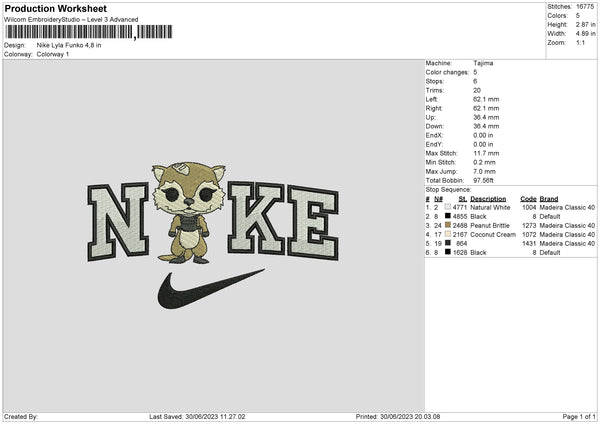Click the "EndY:" label
The width and height of the screenshot is (600, 424).
434,144
